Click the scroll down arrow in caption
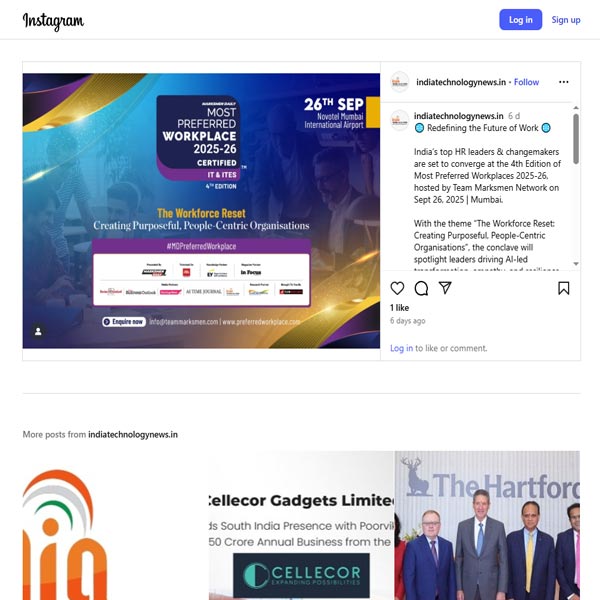Screen dimensions: 600x600 [576, 264]
